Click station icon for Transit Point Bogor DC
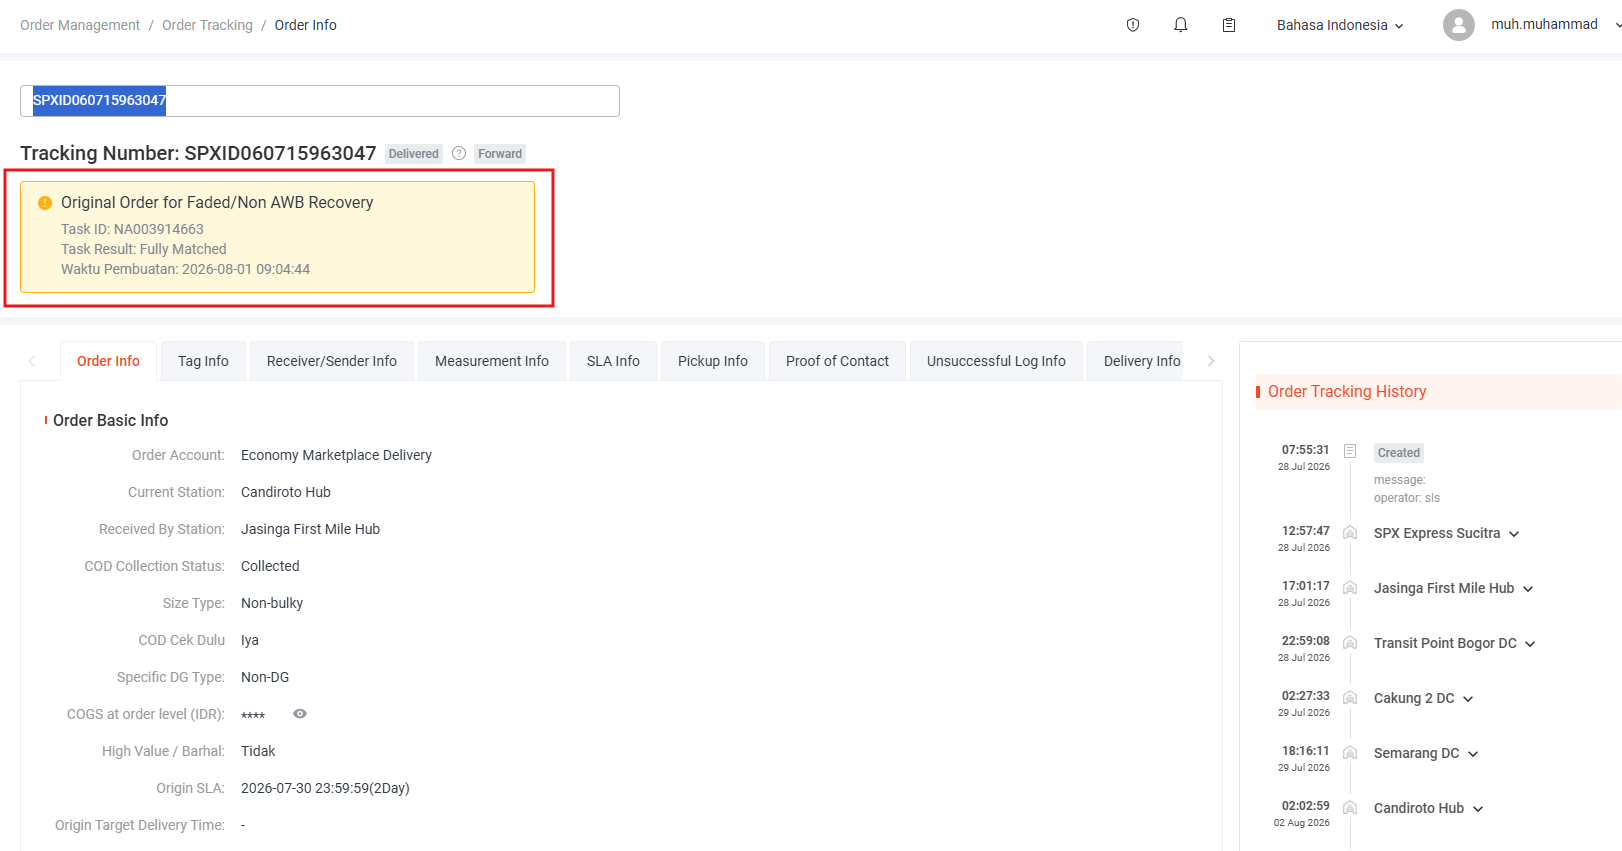This screenshot has height=851, width=1622. 1350,642
